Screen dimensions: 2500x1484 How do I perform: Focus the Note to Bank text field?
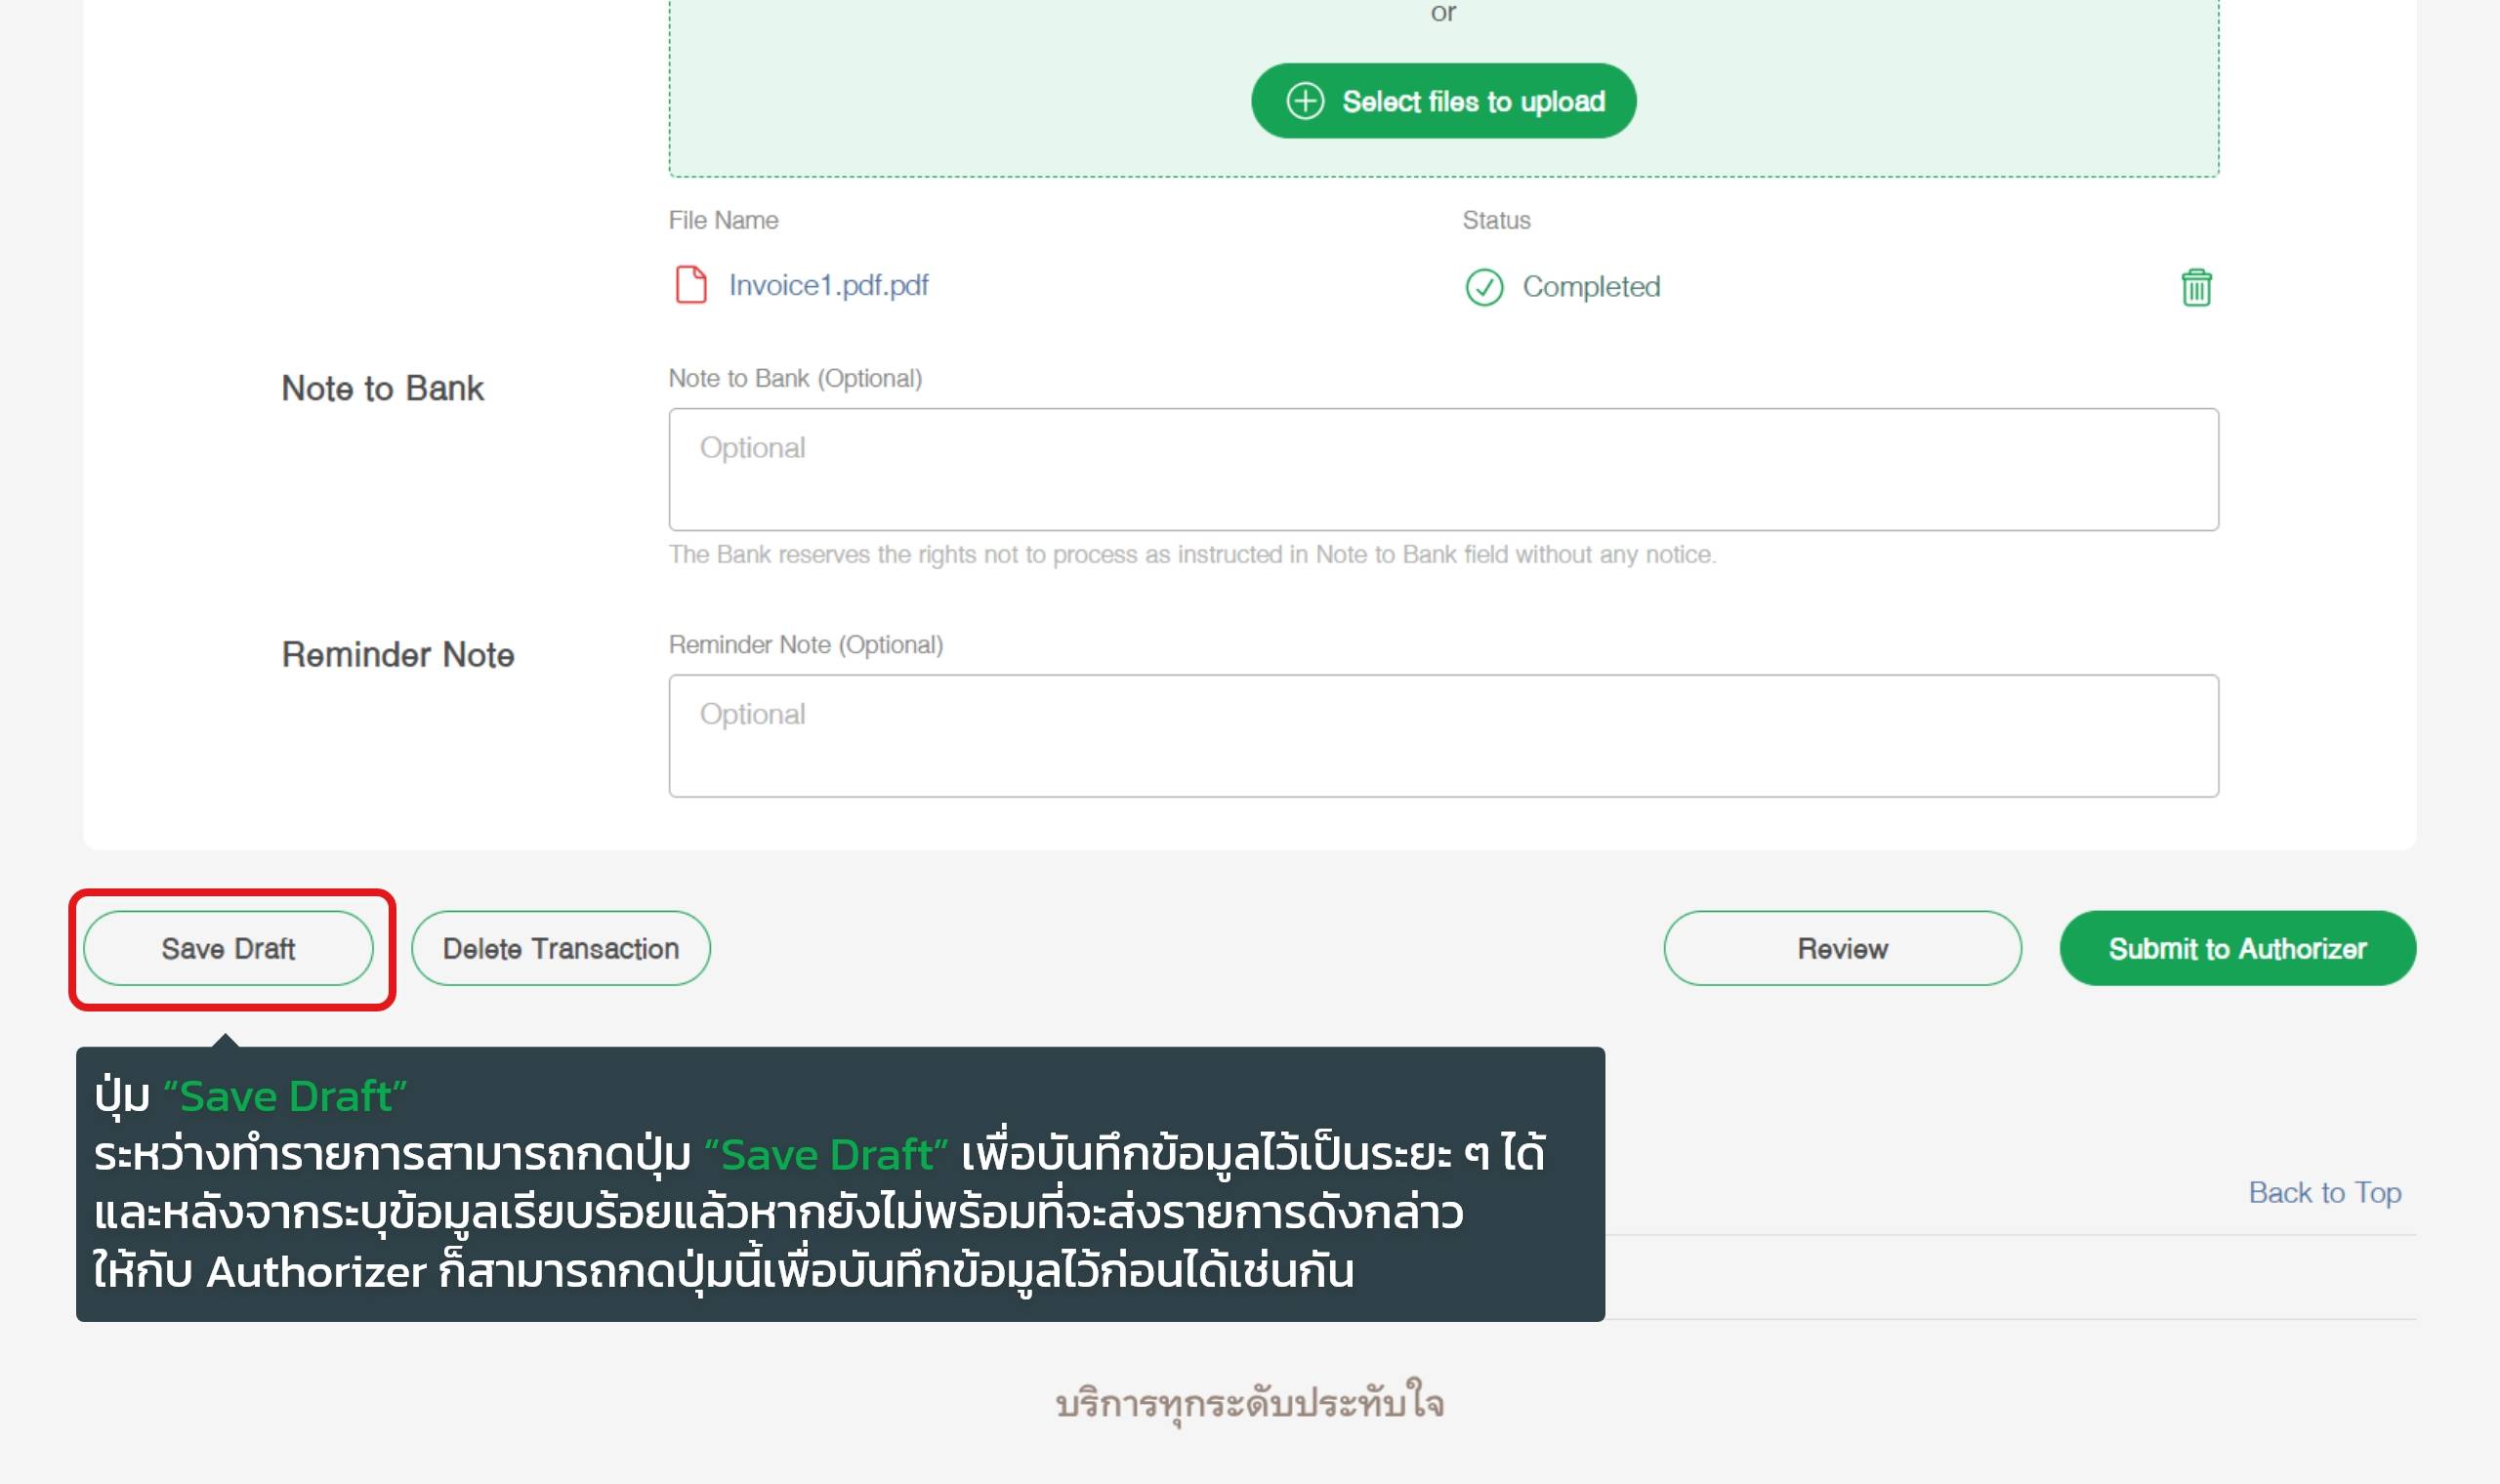[1442, 469]
